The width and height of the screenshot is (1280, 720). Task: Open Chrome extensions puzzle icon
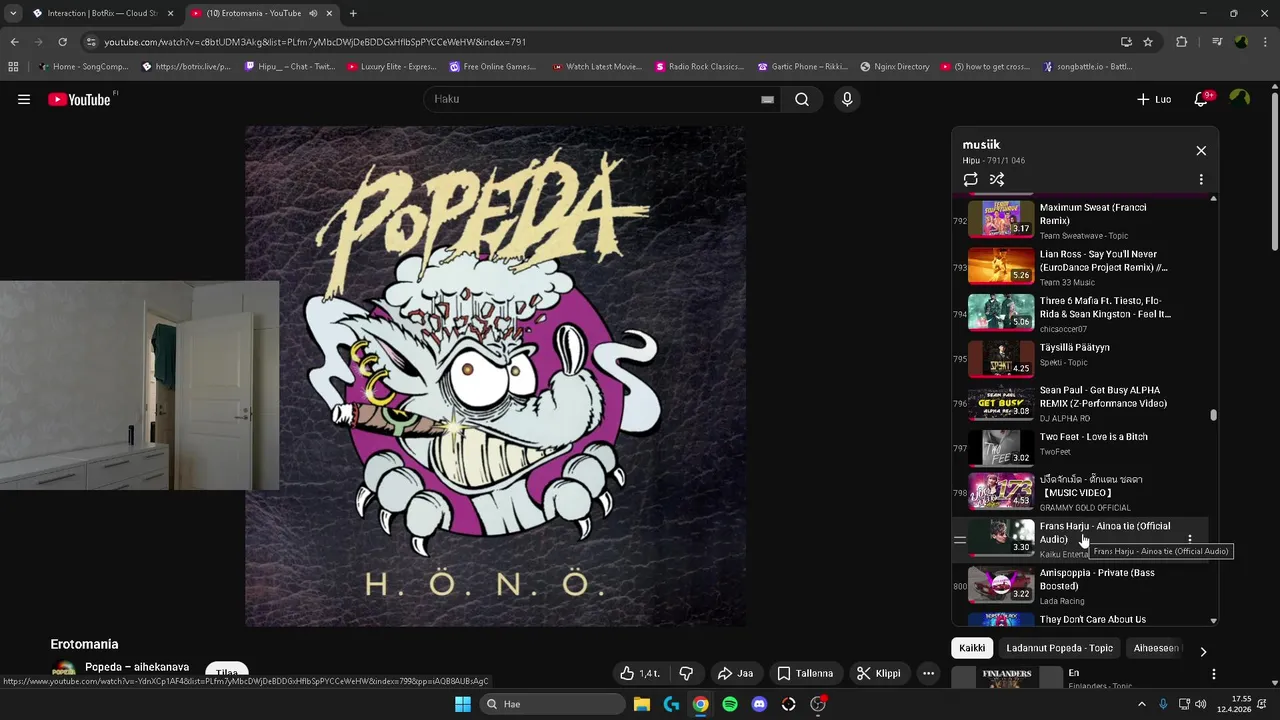[1181, 42]
